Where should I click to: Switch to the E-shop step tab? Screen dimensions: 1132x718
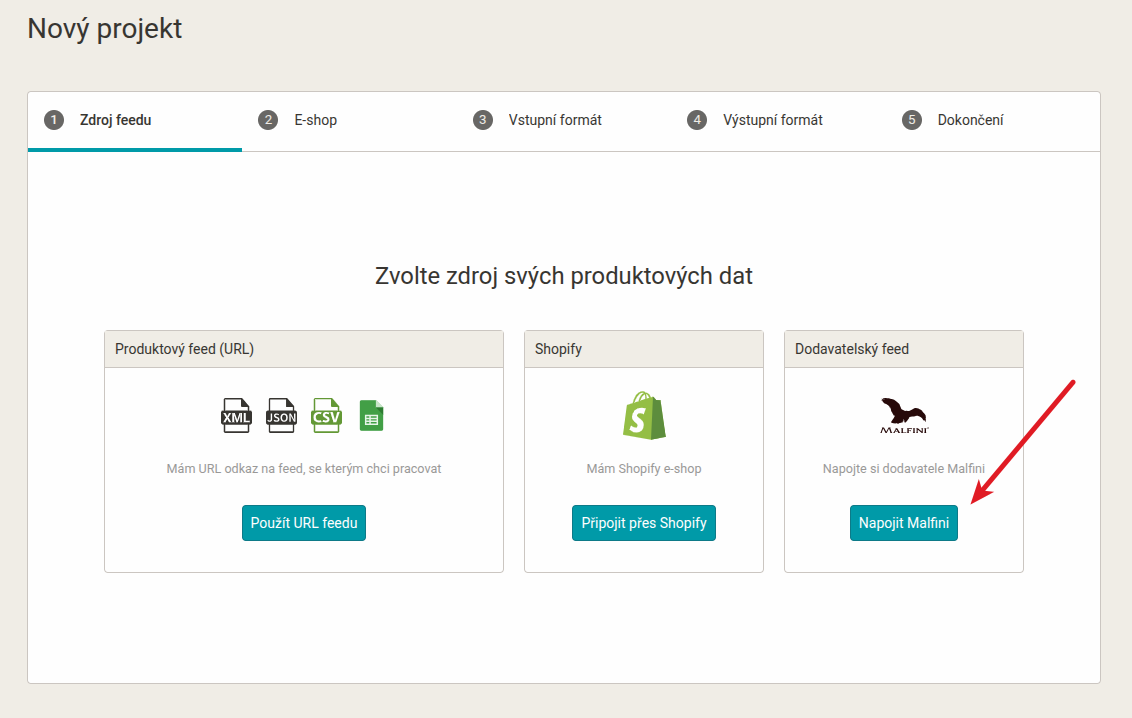349,121
